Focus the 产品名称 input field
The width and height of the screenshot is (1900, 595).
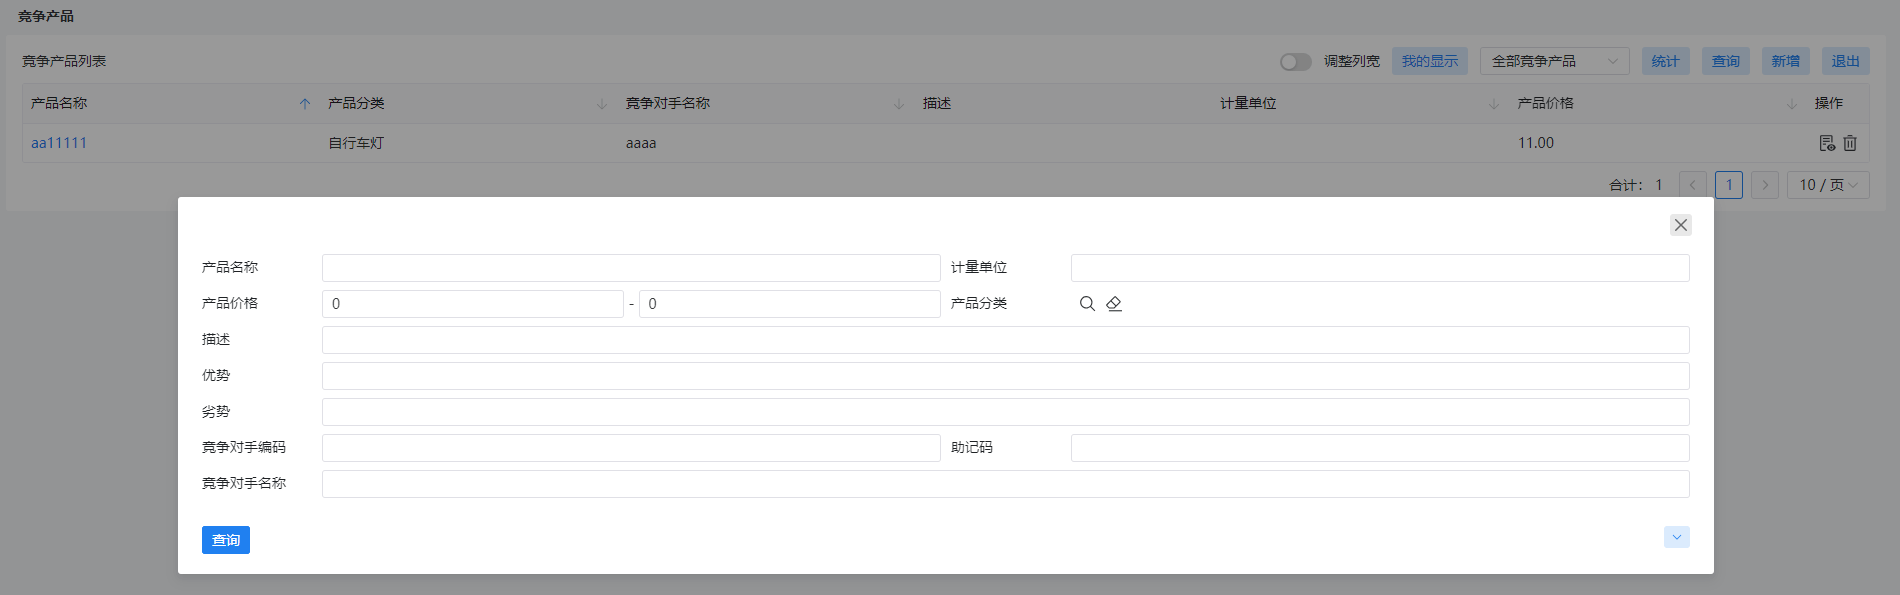631,268
